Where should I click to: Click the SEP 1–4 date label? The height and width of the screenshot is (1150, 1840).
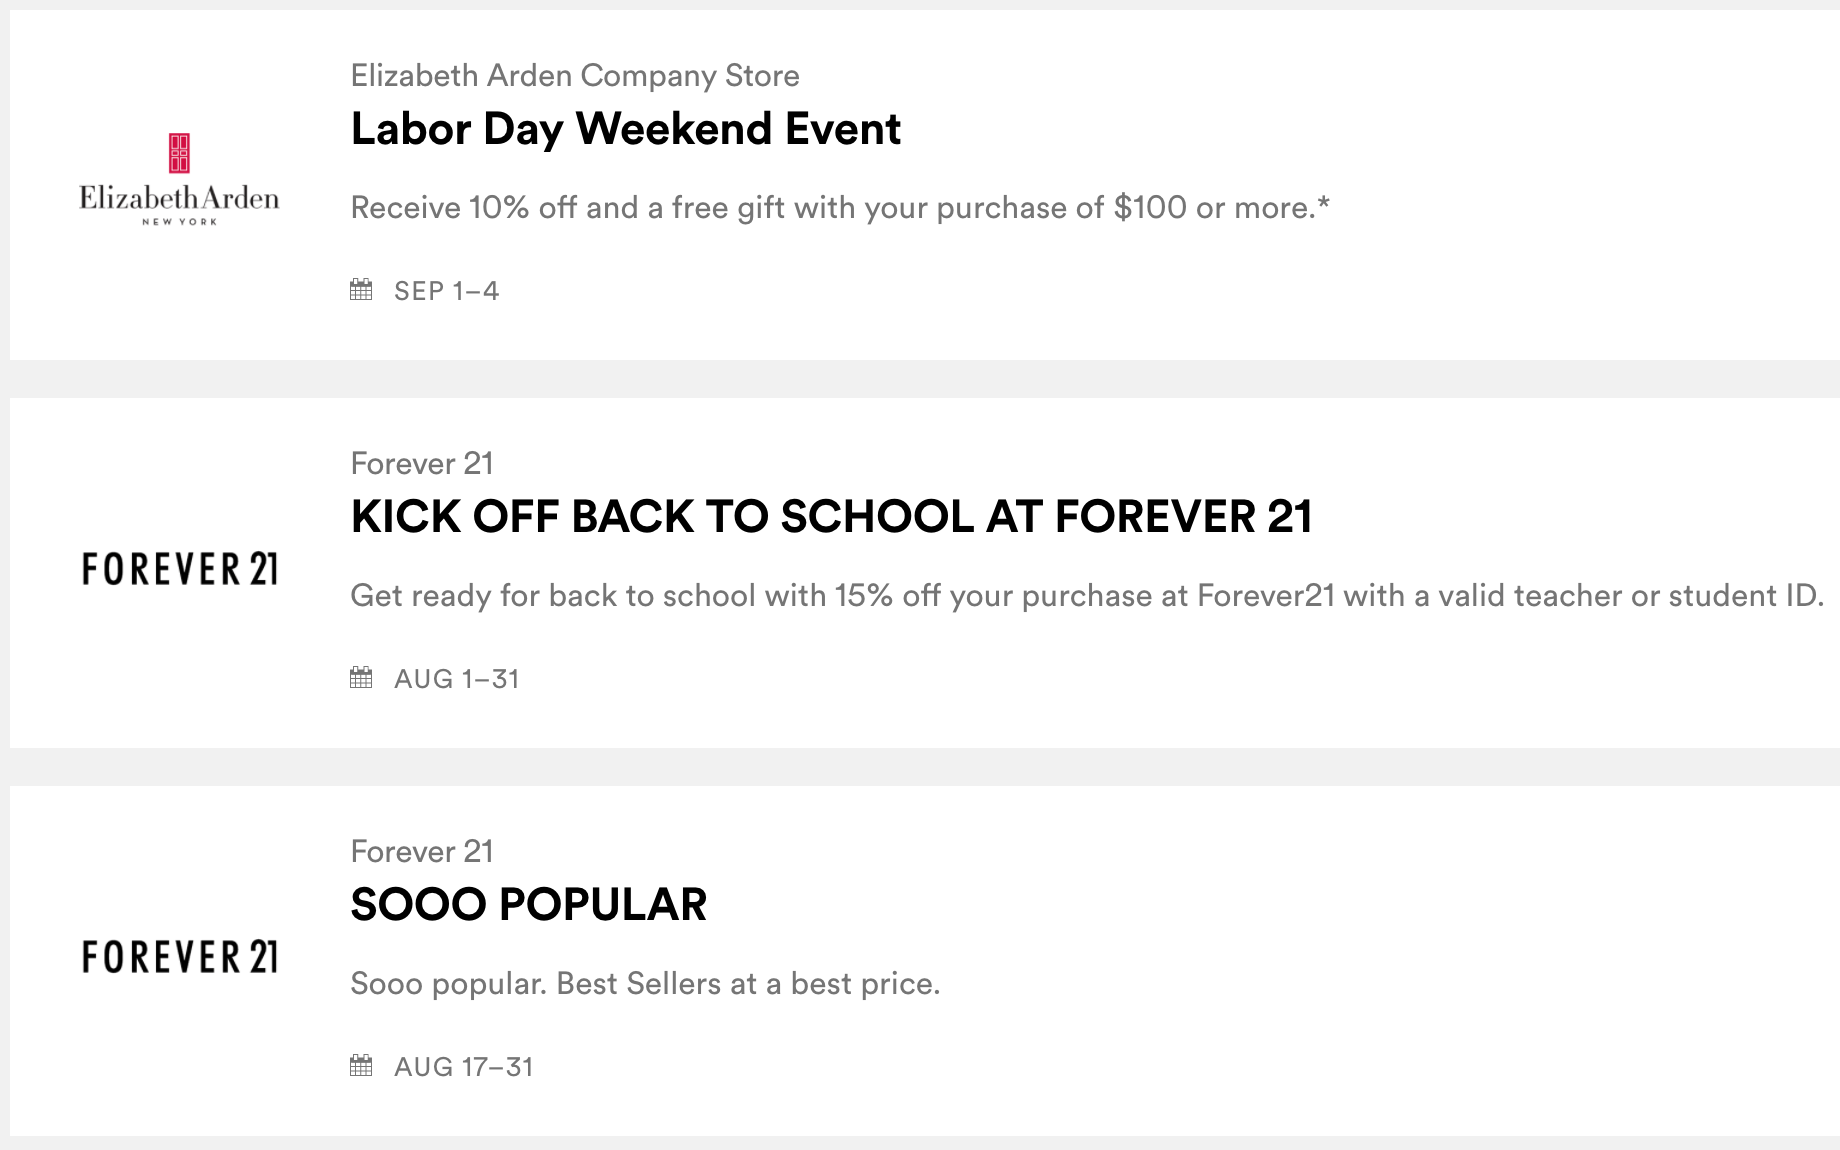tap(446, 291)
